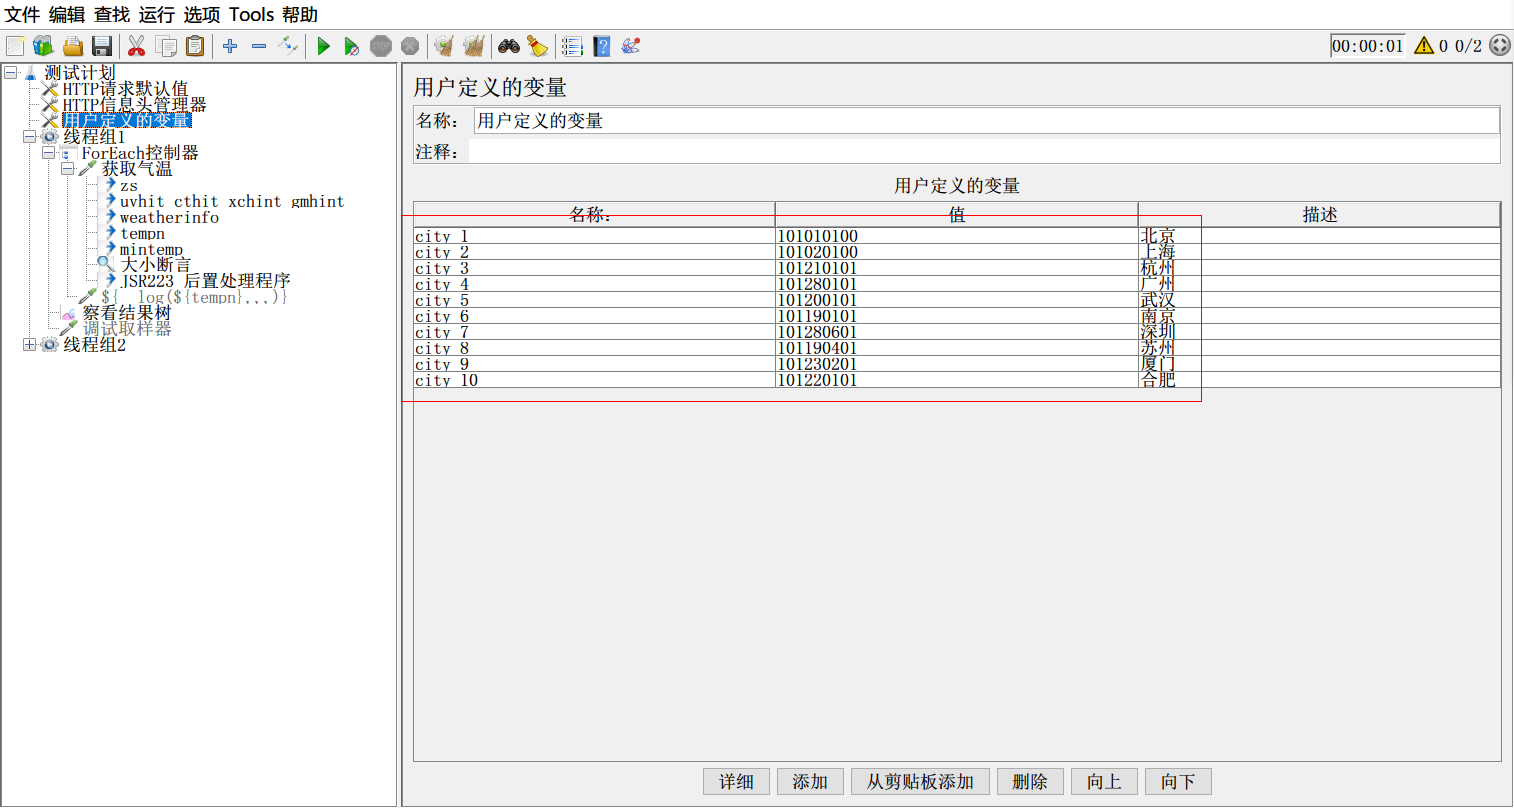Click the Toggle (pipettes with arrow) toolbar icon
The image size is (1514, 808).
(288, 46)
